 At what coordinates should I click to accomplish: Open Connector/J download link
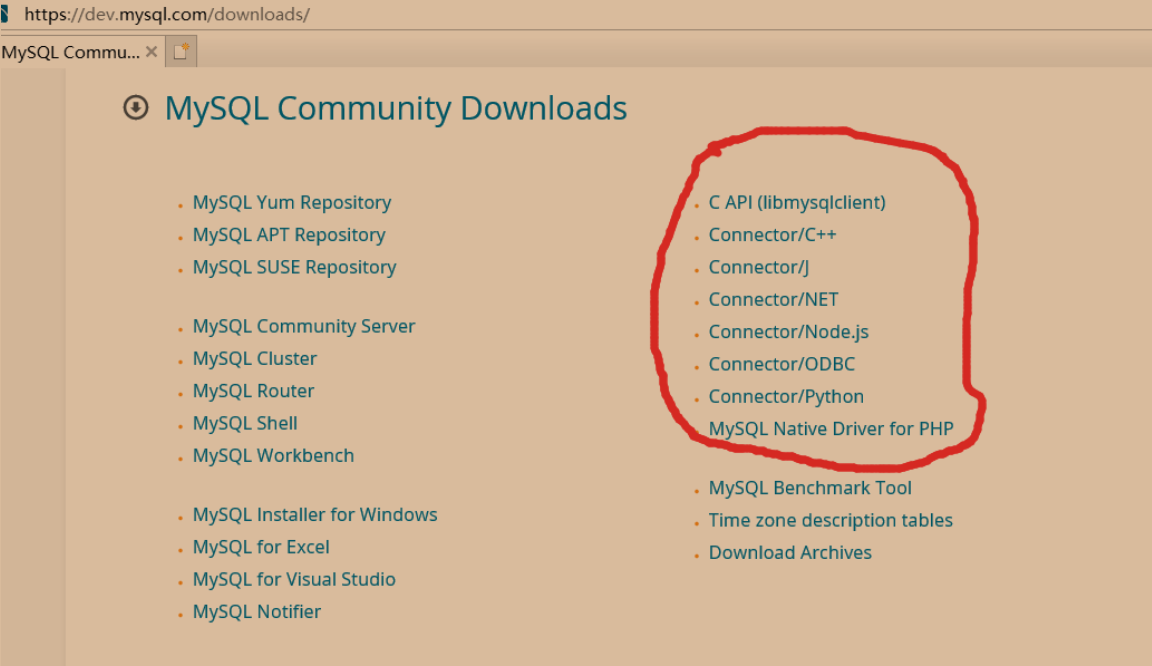pos(758,267)
